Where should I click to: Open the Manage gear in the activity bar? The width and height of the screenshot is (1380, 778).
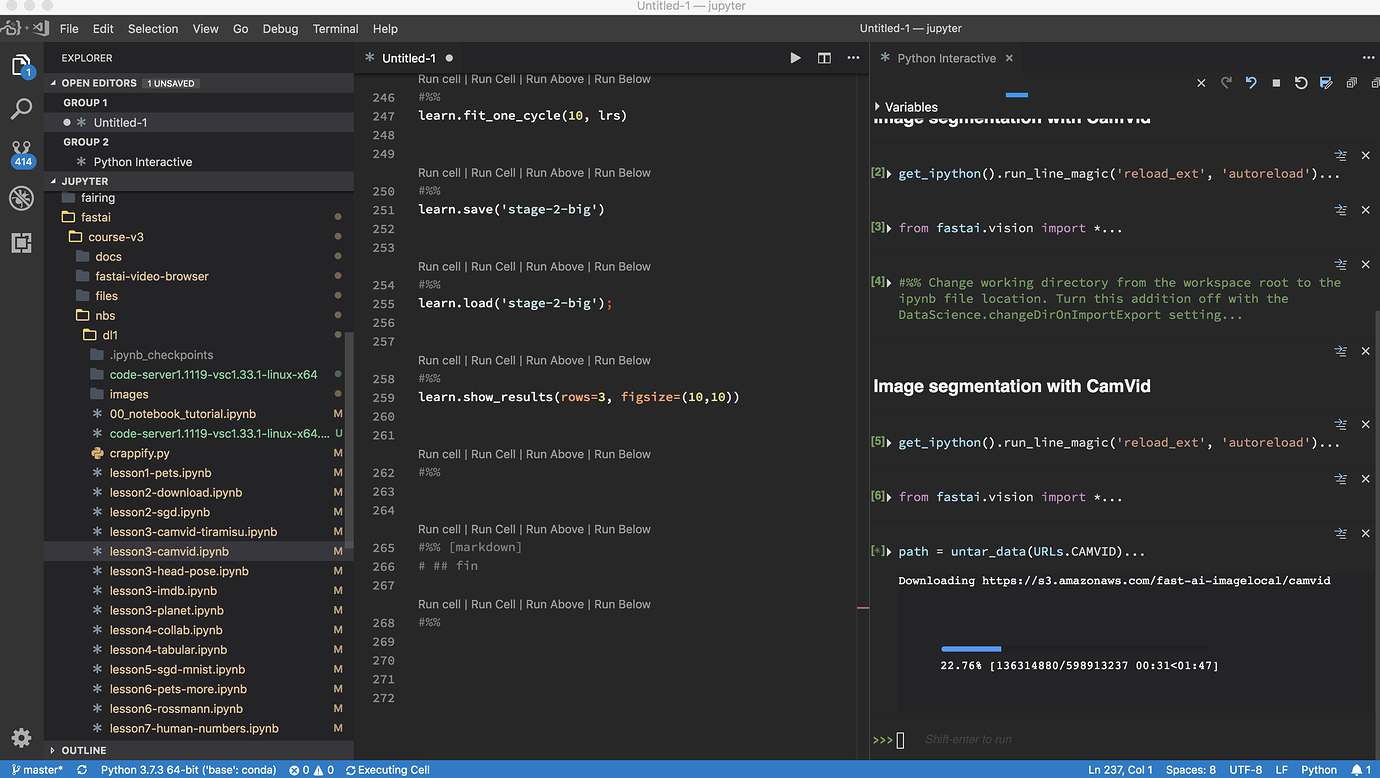pyautogui.click(x=21, y=738)
